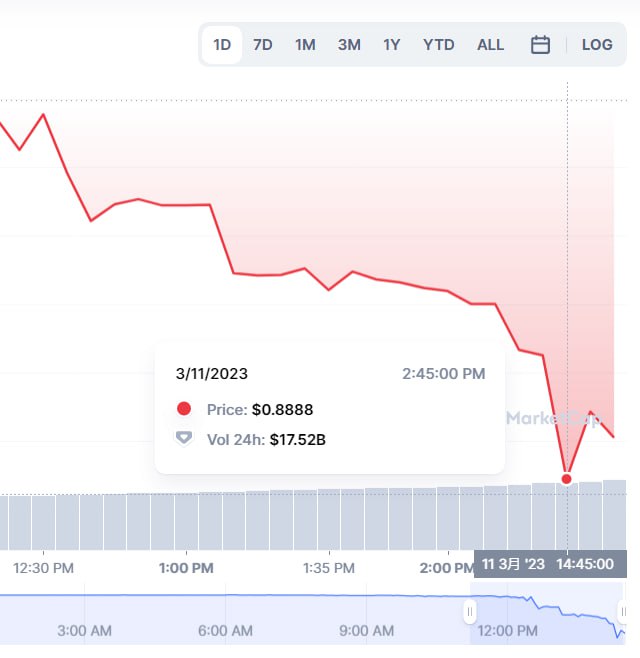Show ALL time price history
The height and width of the screenshot is (658, 640).
[490, 45]
